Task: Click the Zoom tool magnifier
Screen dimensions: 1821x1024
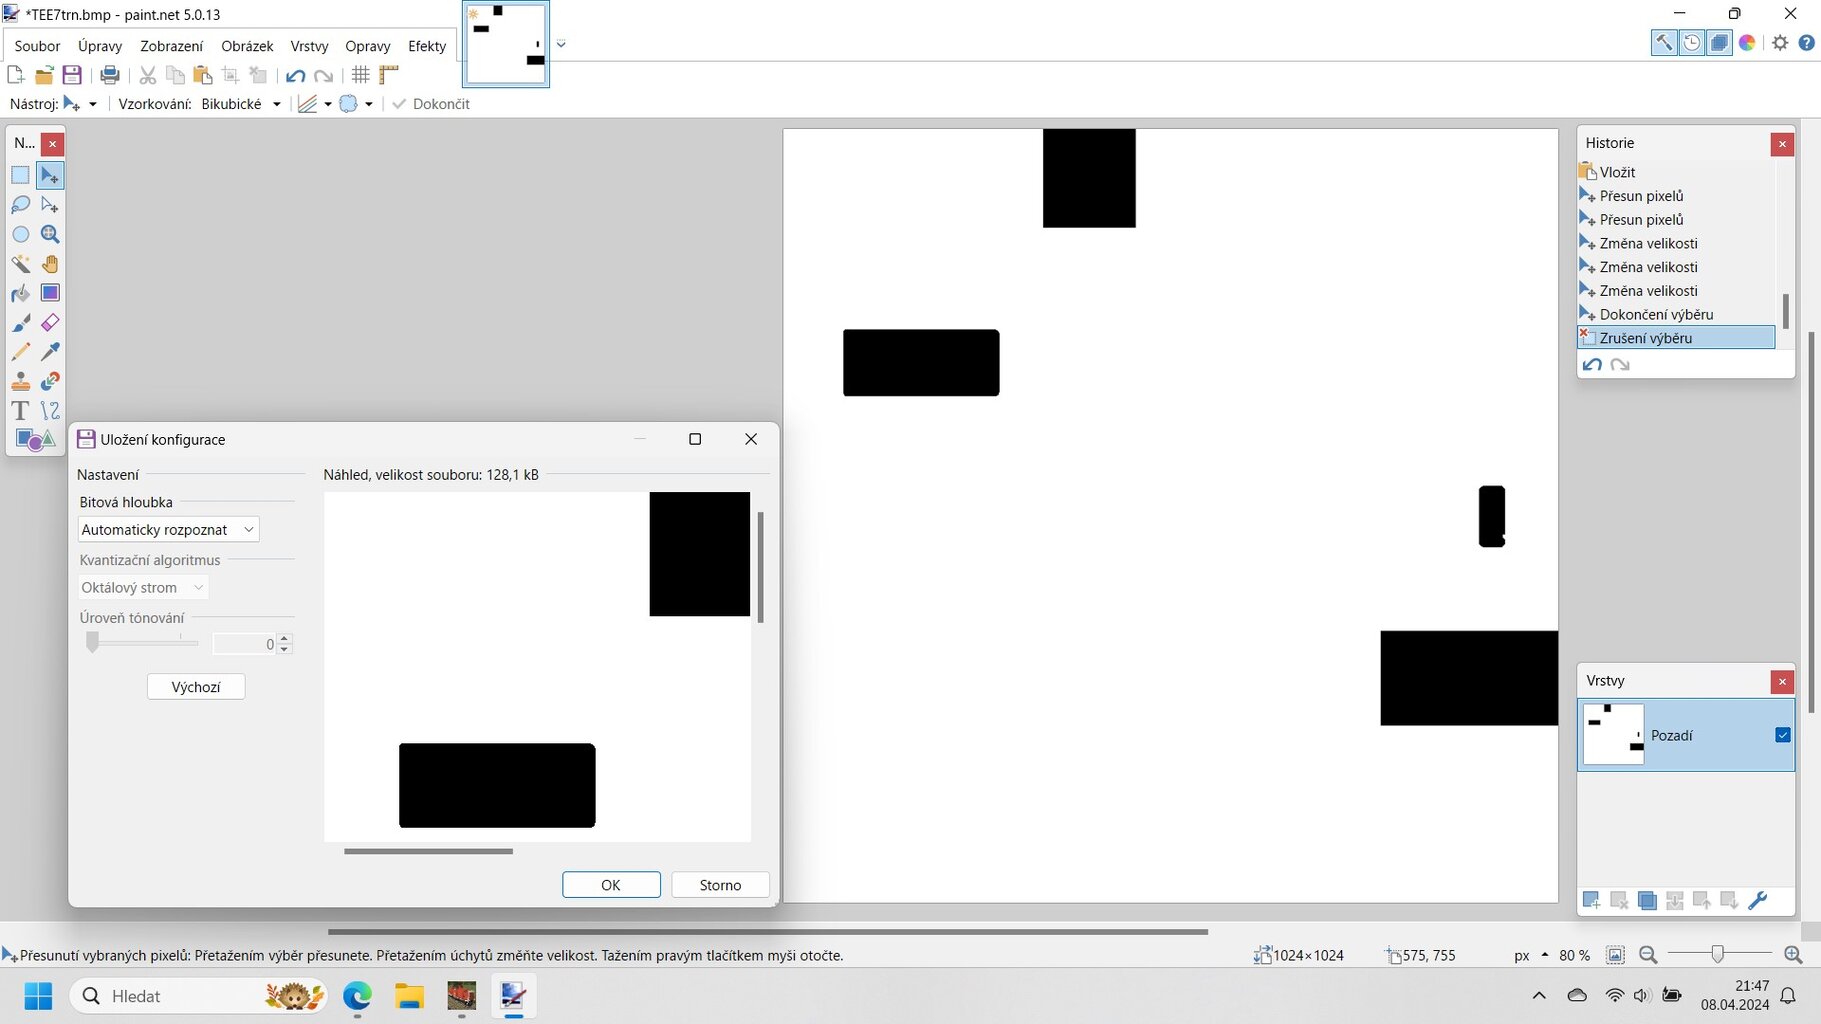Action: point(50,234)
